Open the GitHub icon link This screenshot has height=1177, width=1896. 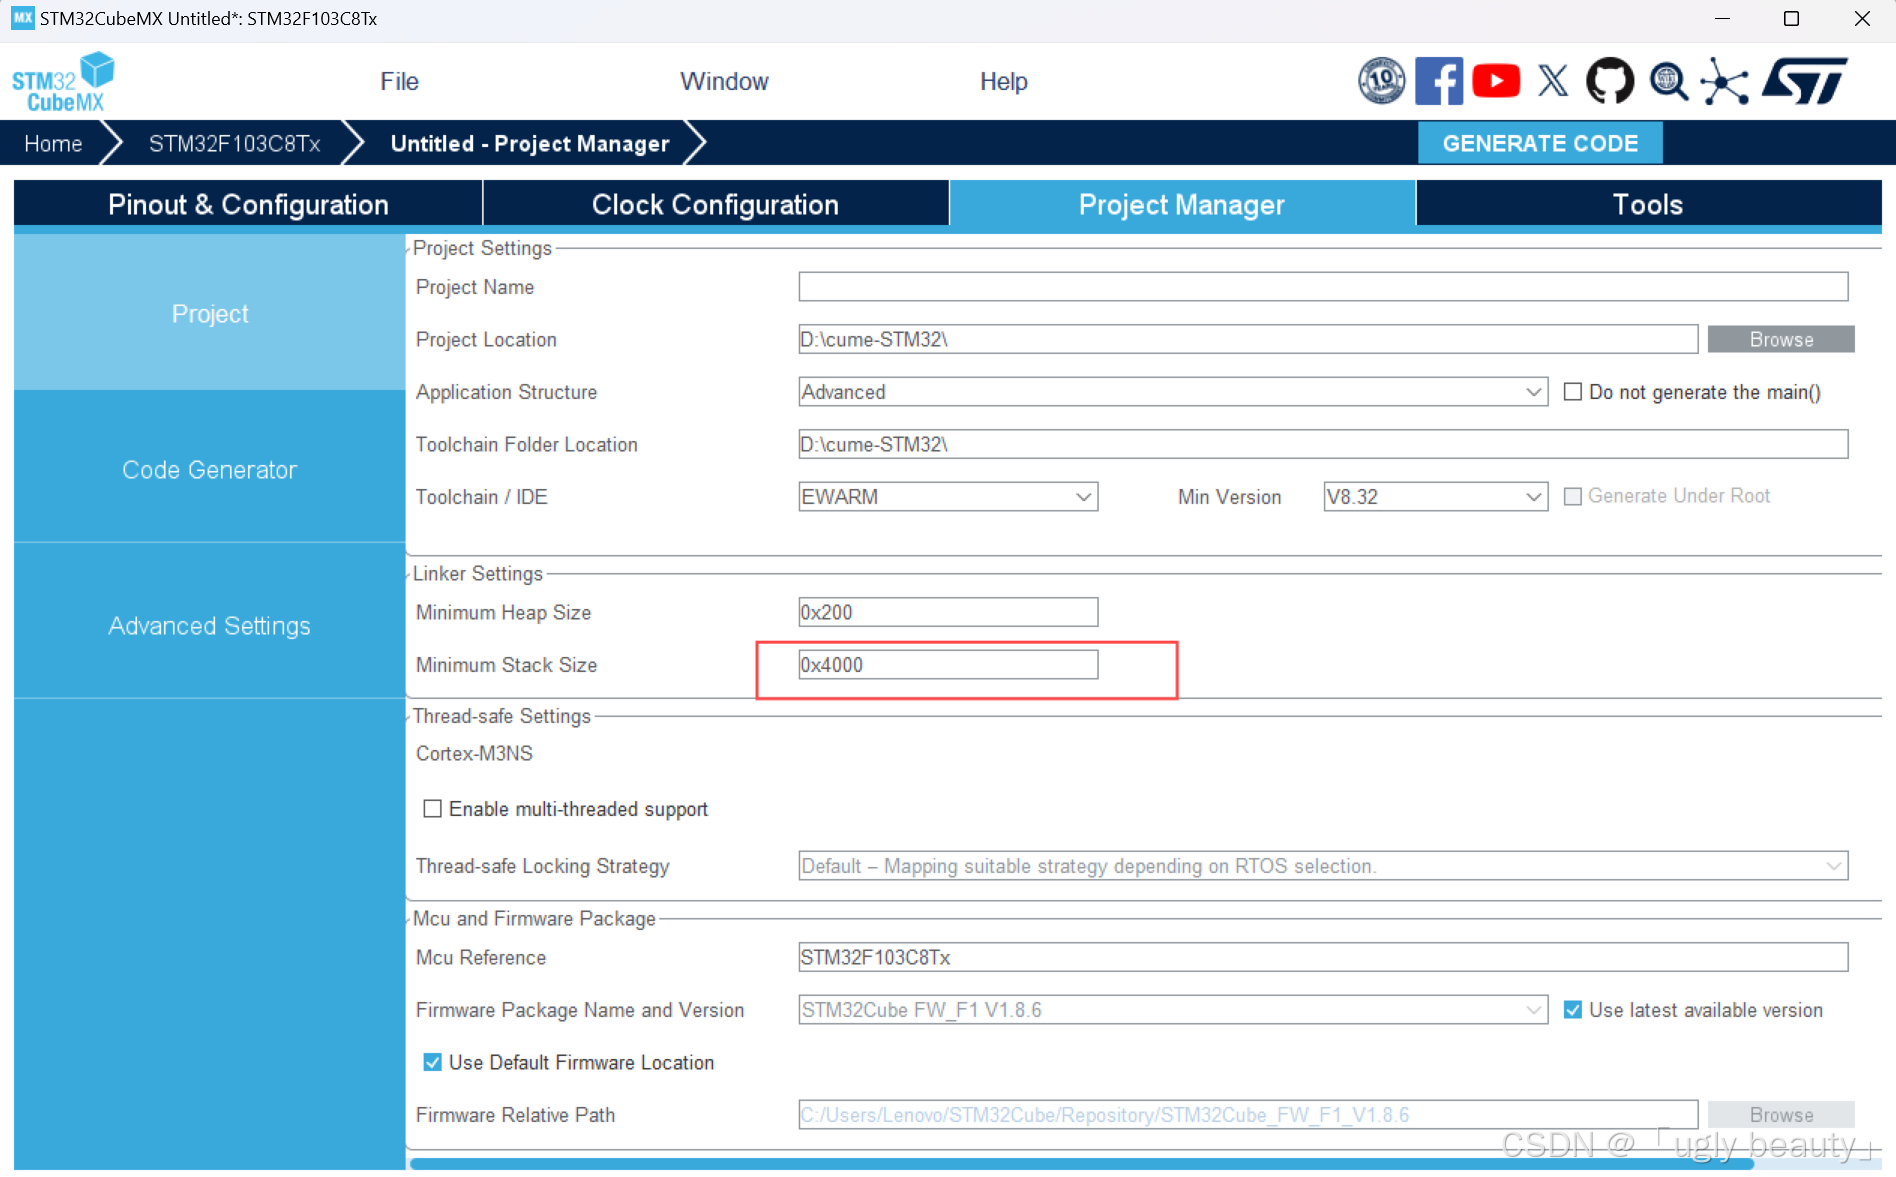[x=1610, y=81]
